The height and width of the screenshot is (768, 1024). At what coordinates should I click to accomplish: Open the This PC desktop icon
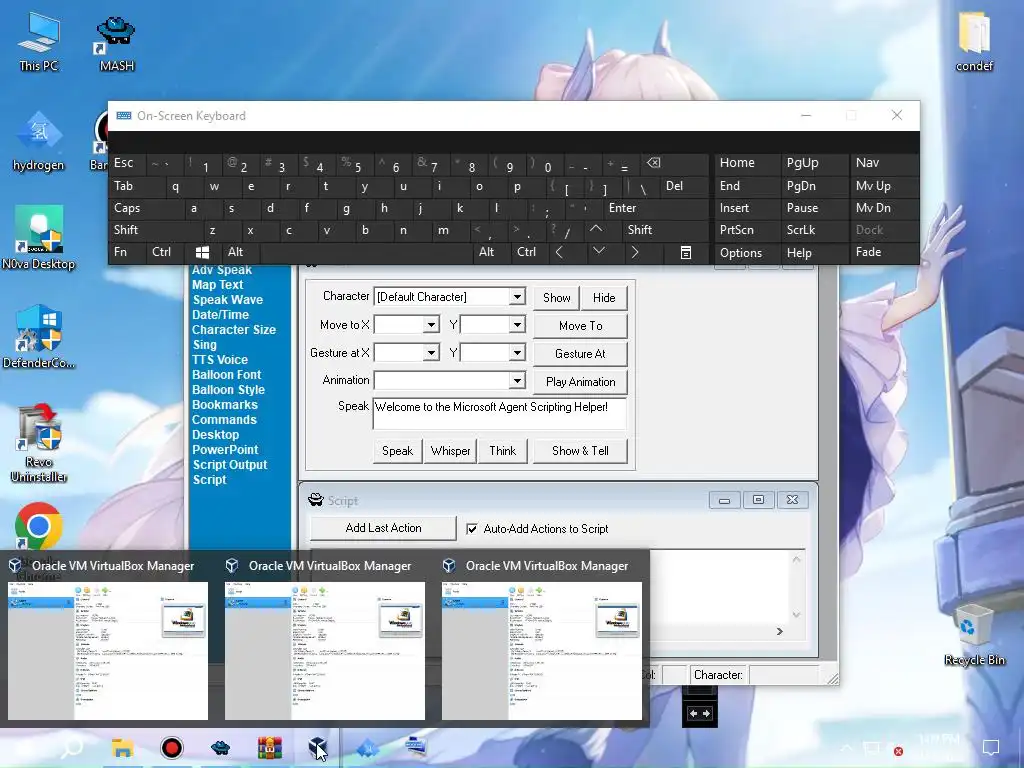(x=39, y=42)
